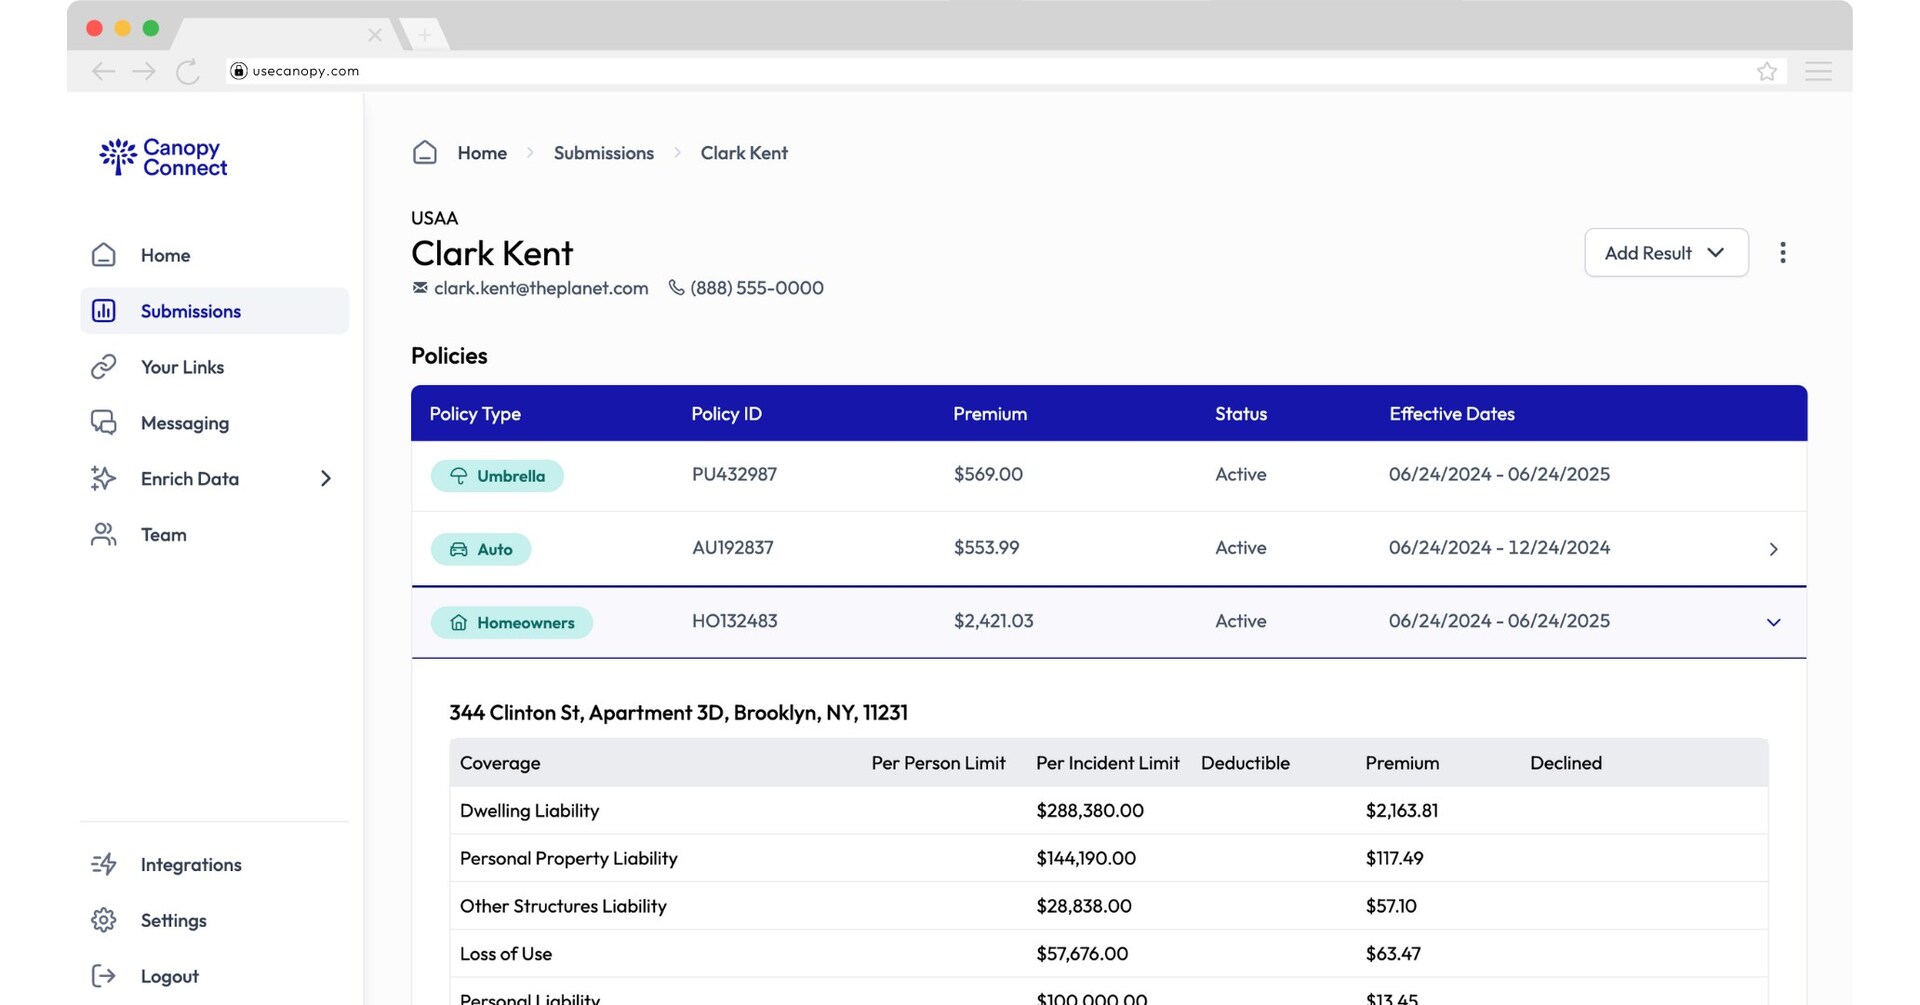1920x1005 pixels.
Task: Click the Logout option
Action: pos(169,976)
